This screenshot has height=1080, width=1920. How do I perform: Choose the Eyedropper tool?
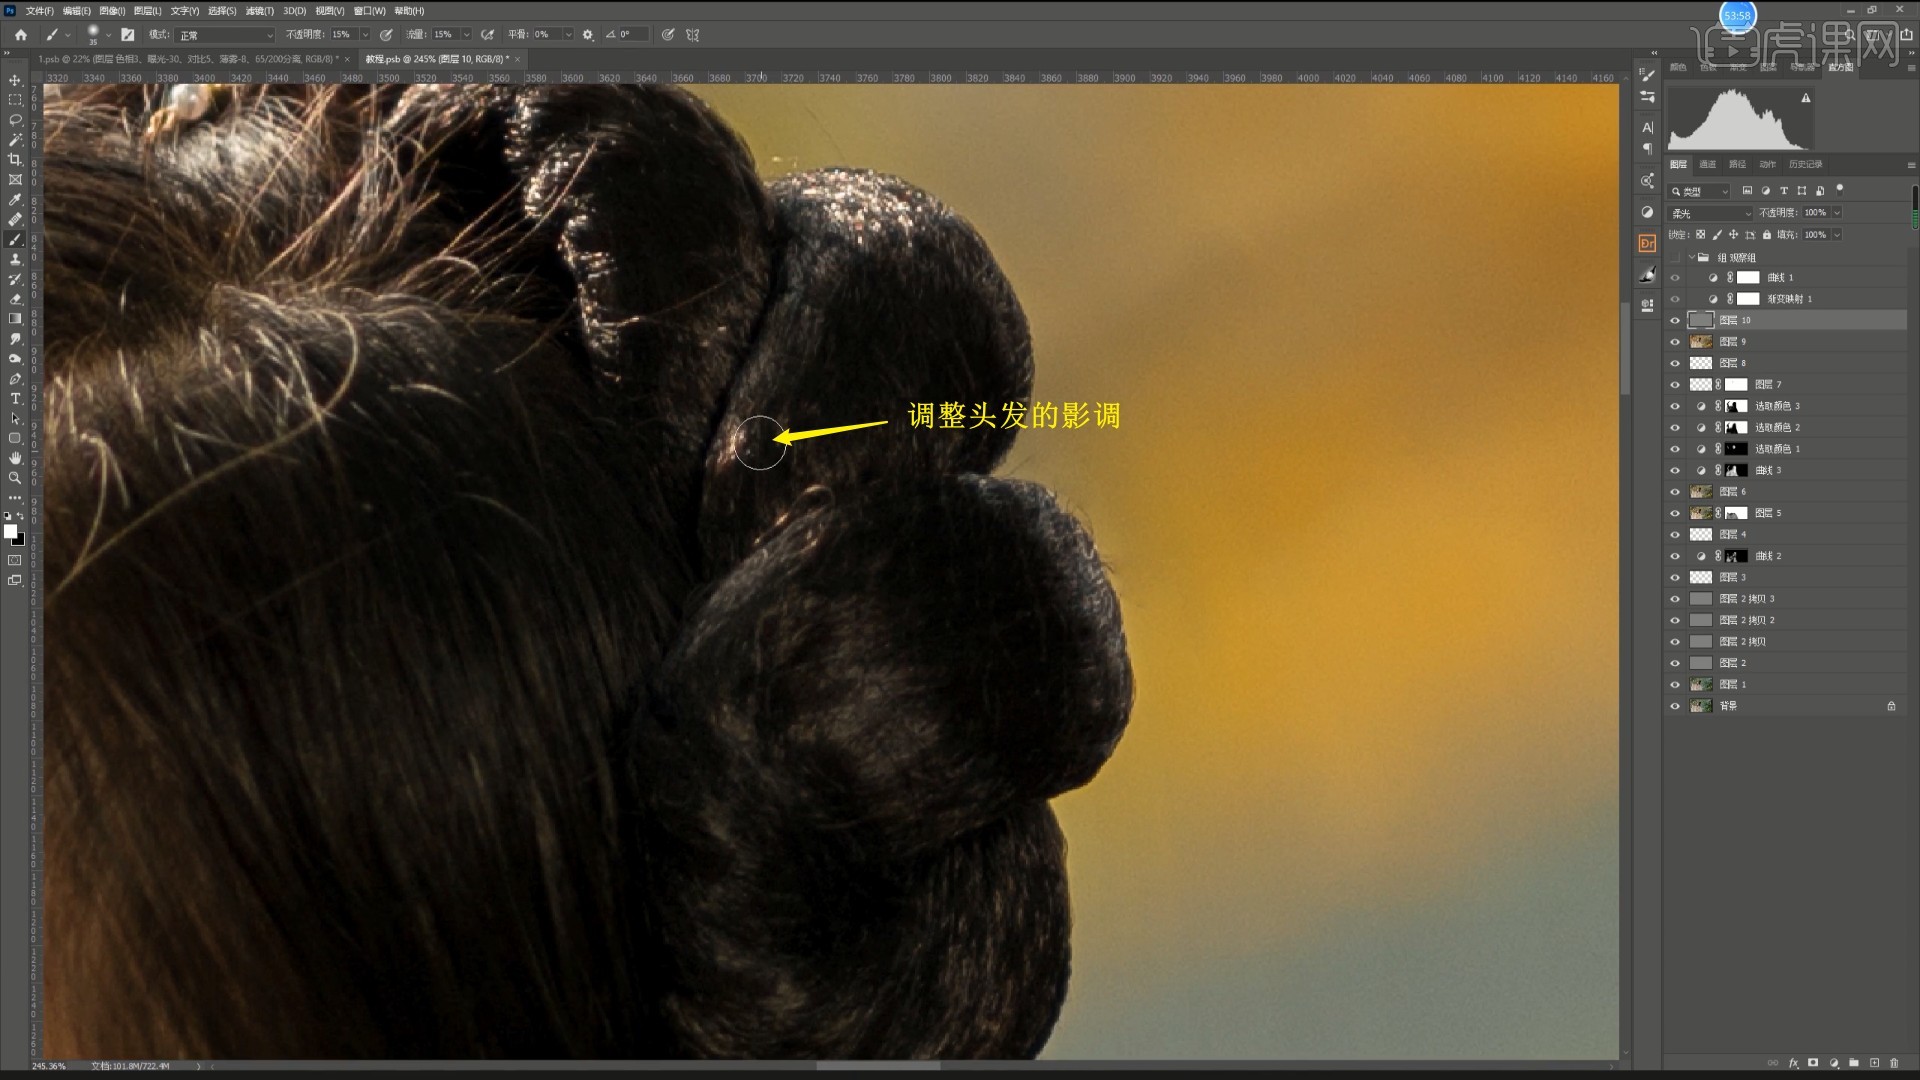[15, 200]
